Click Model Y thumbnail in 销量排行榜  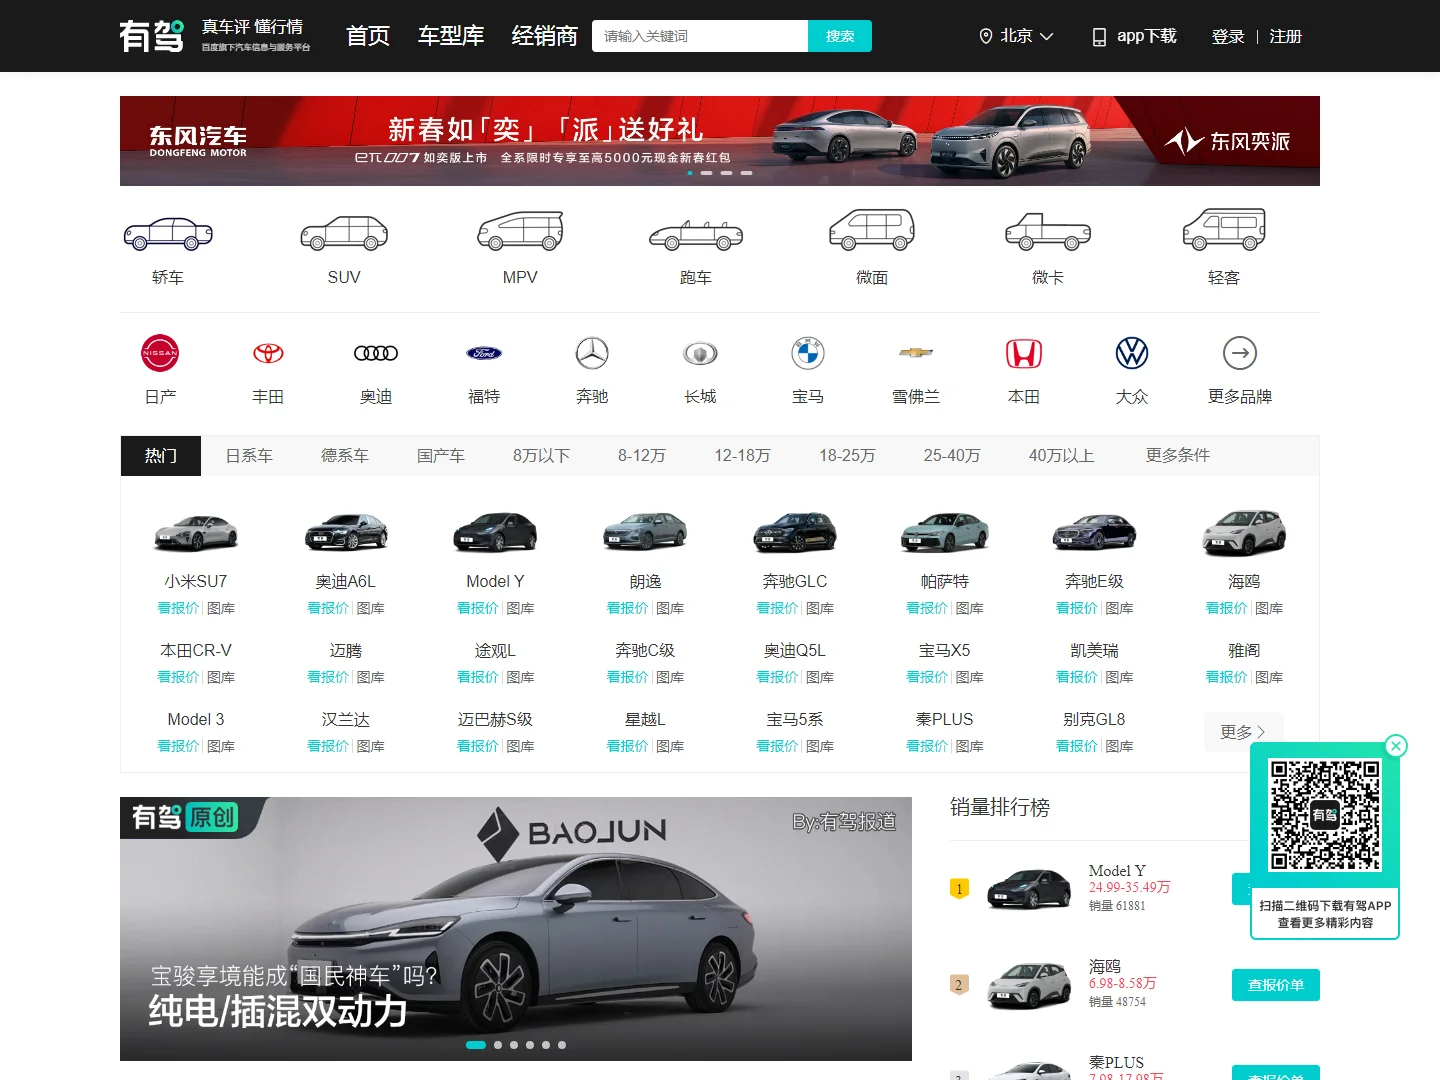[1029, 888]
